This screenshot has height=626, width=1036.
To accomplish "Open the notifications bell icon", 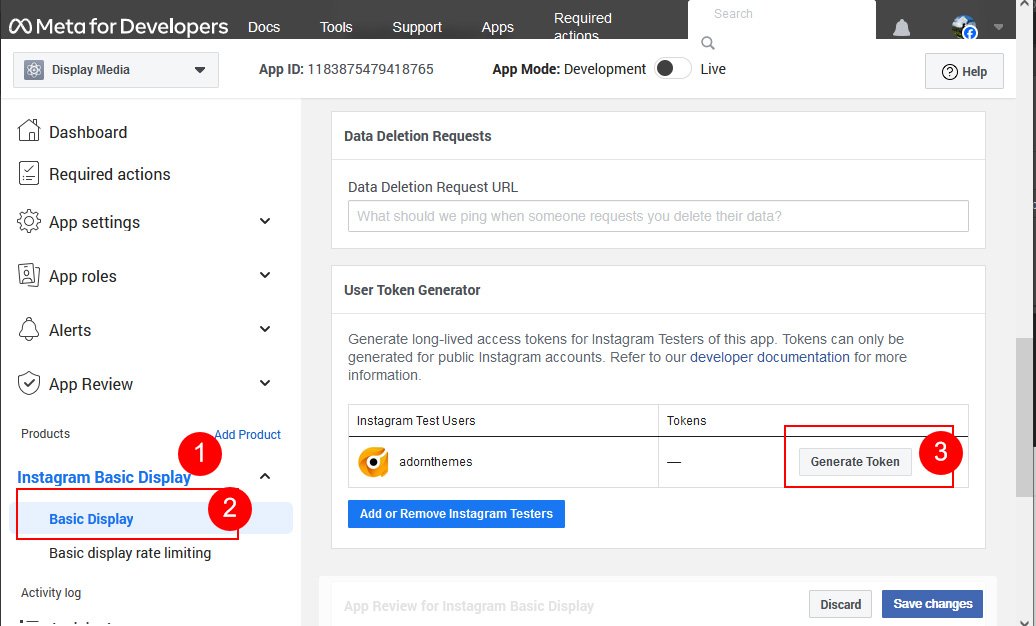I will (x=901, y=28).
